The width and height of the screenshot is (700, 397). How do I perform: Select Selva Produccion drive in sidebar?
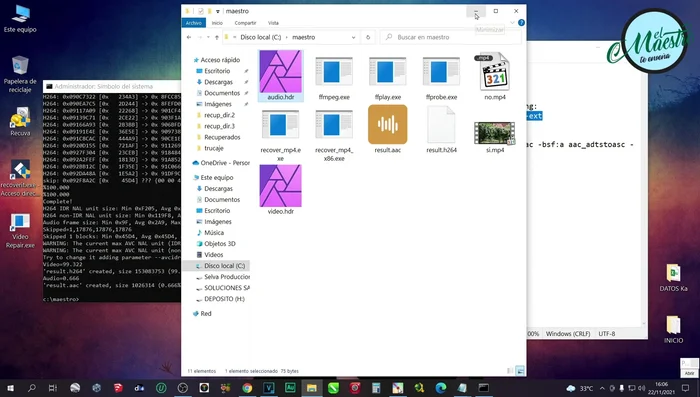[x=223, y=277]
